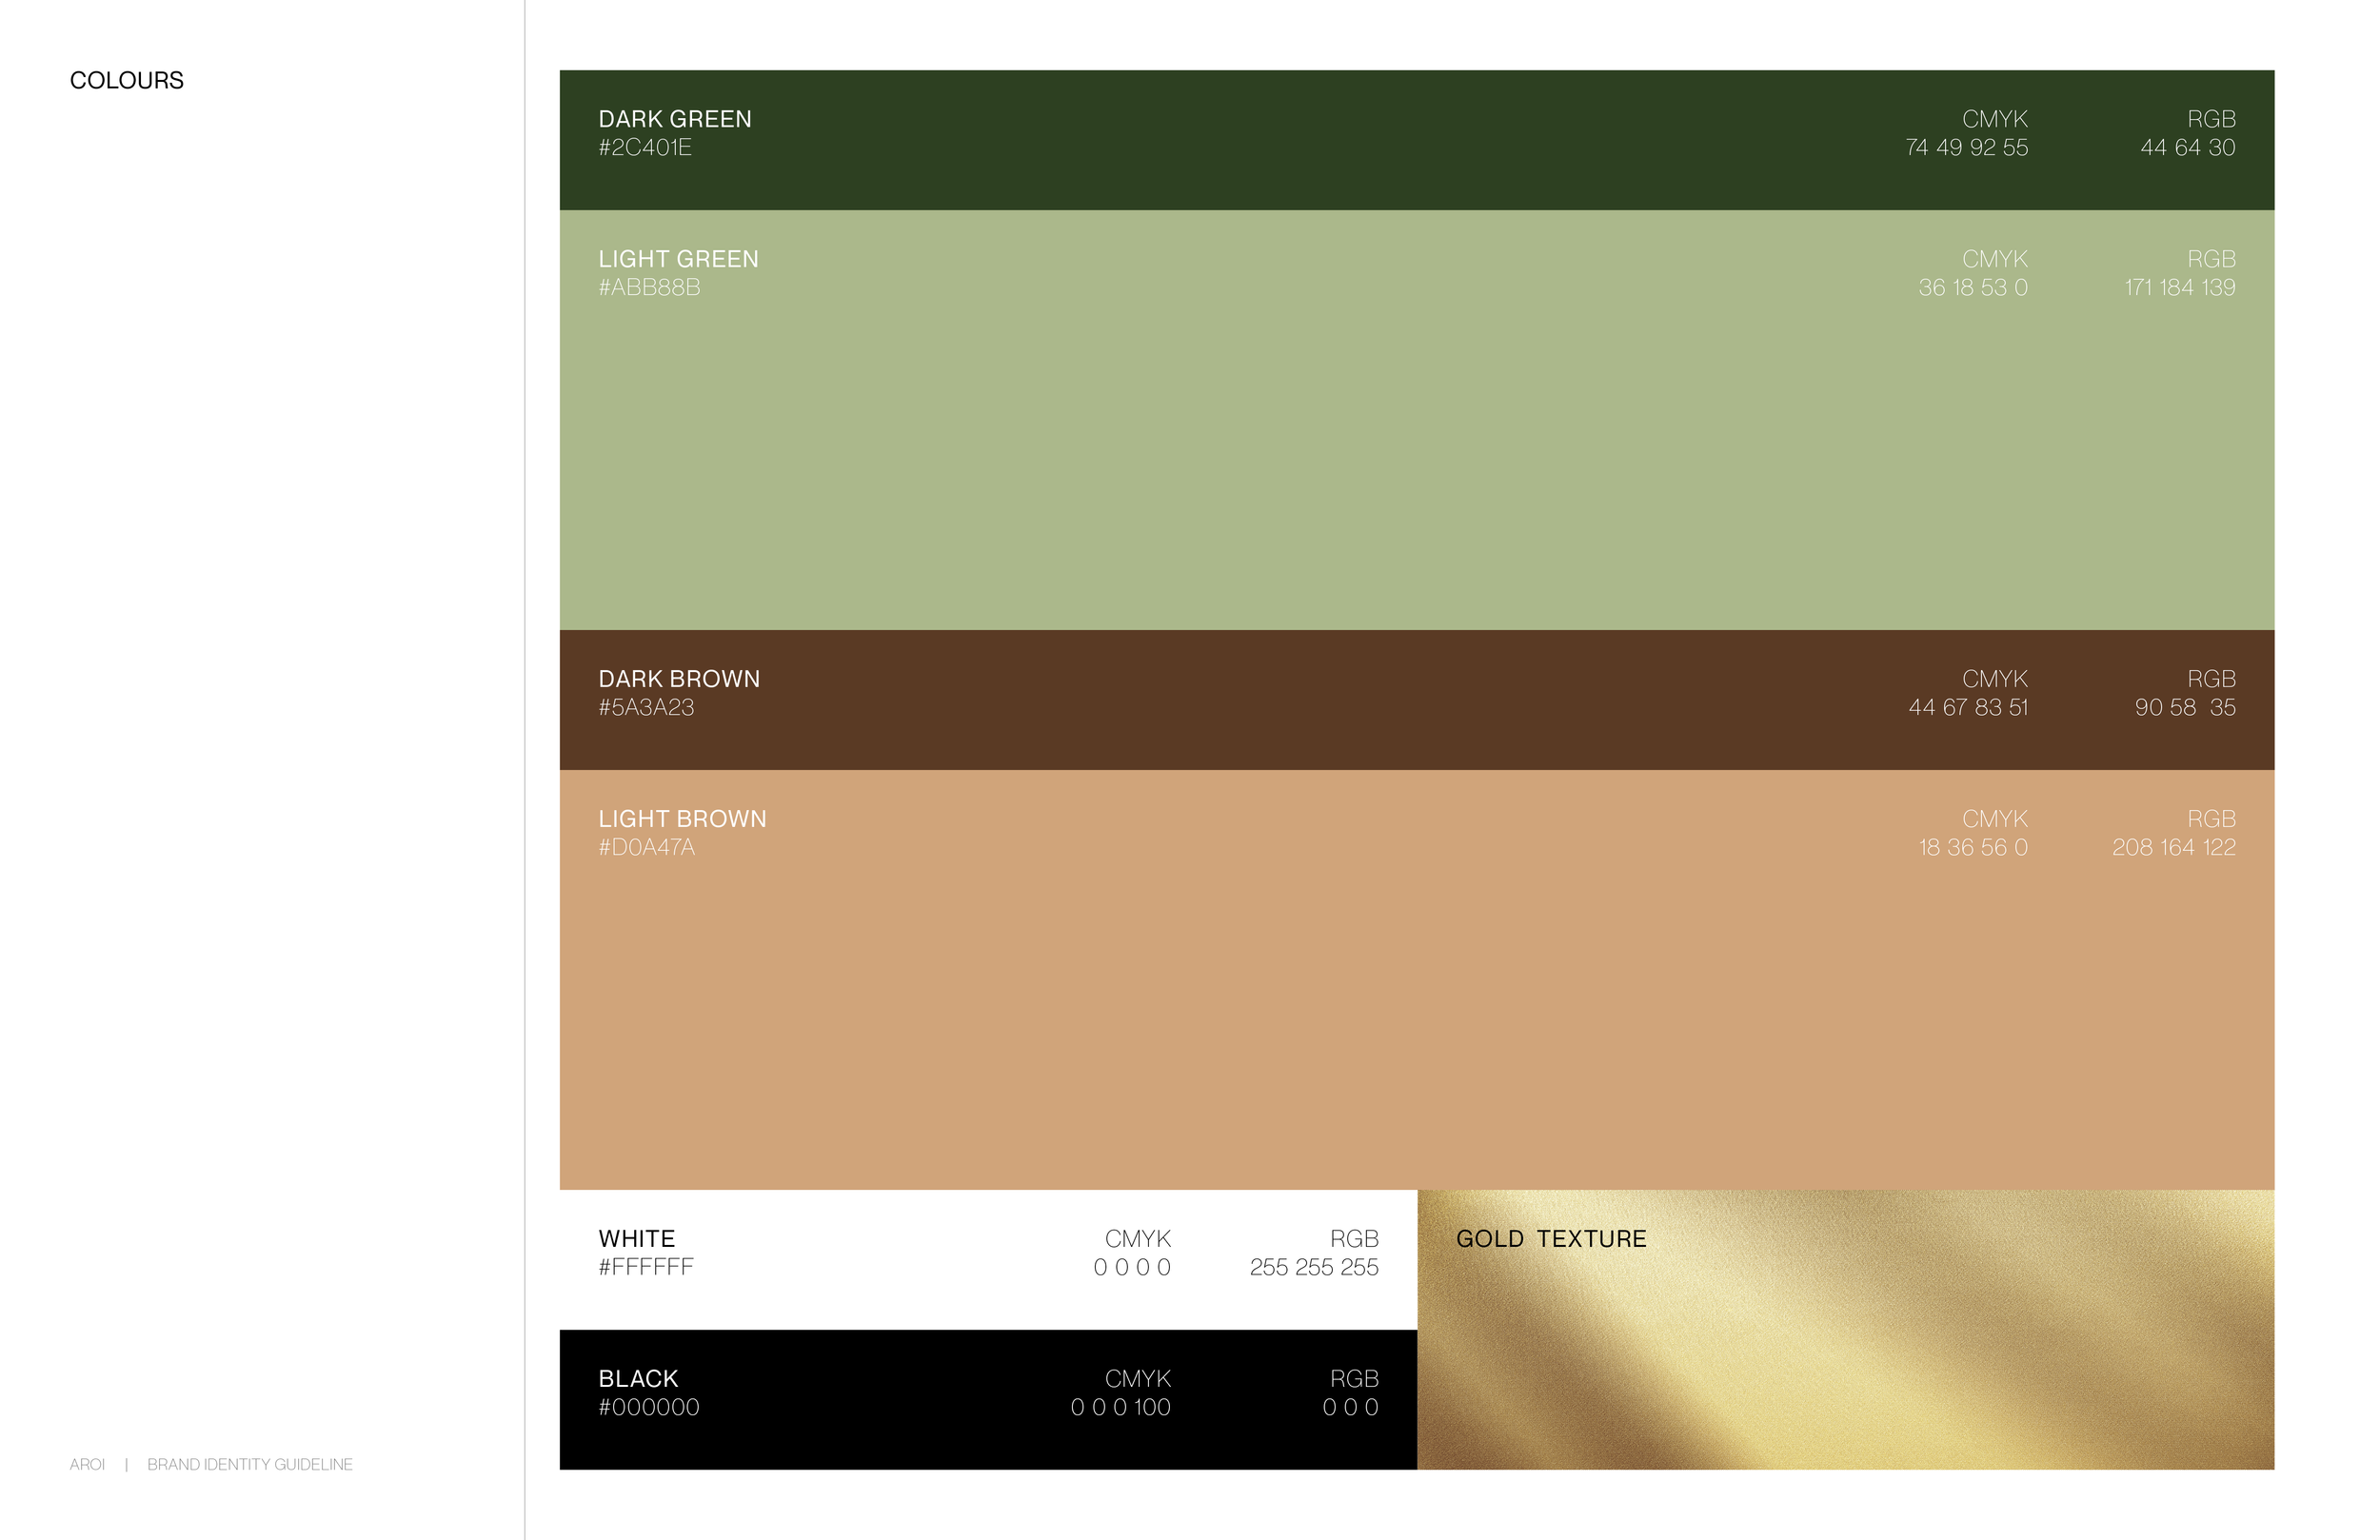This screenshot has height=1540, width=2380.
Task: Click hex code #000000
Action: pyautogui.click(x=649, y=1407)
